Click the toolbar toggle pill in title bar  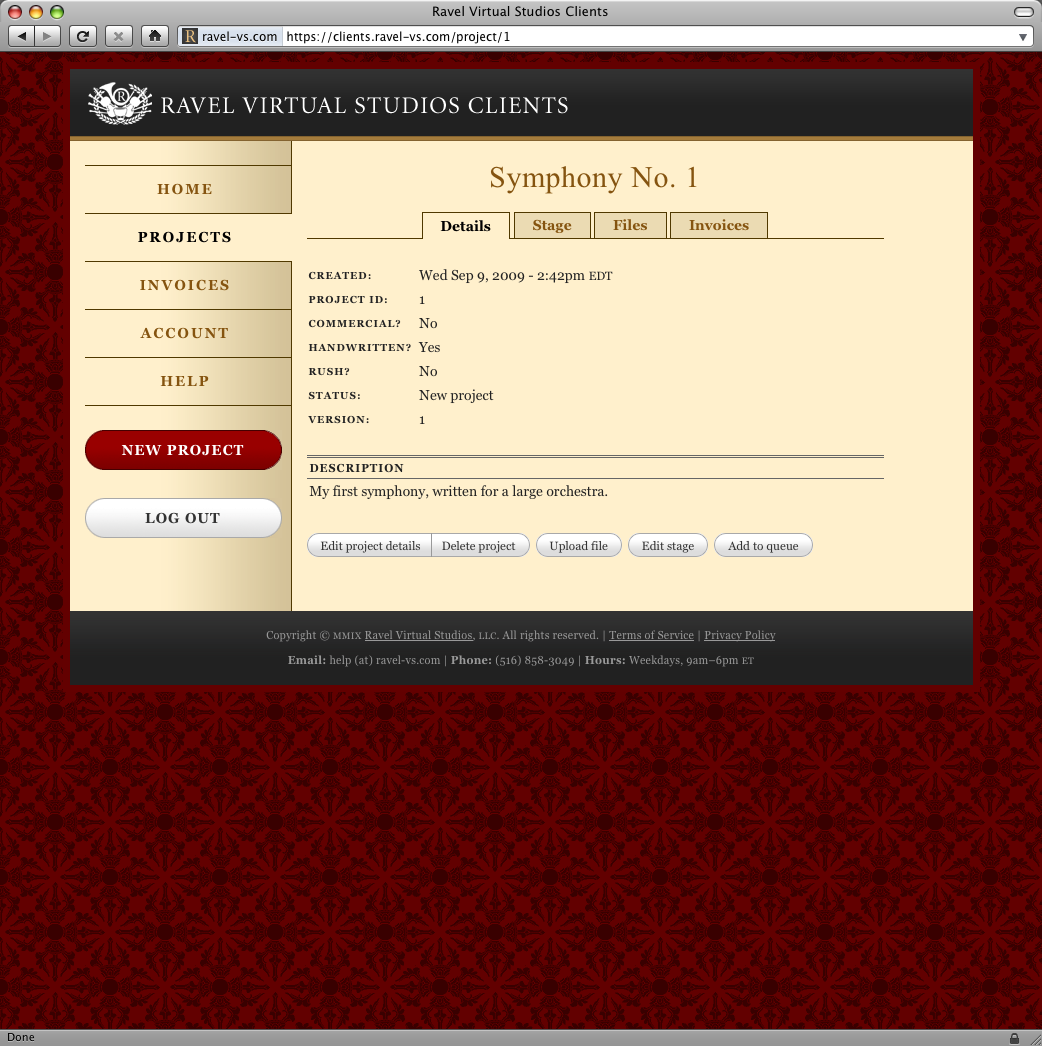point(1023,11)
